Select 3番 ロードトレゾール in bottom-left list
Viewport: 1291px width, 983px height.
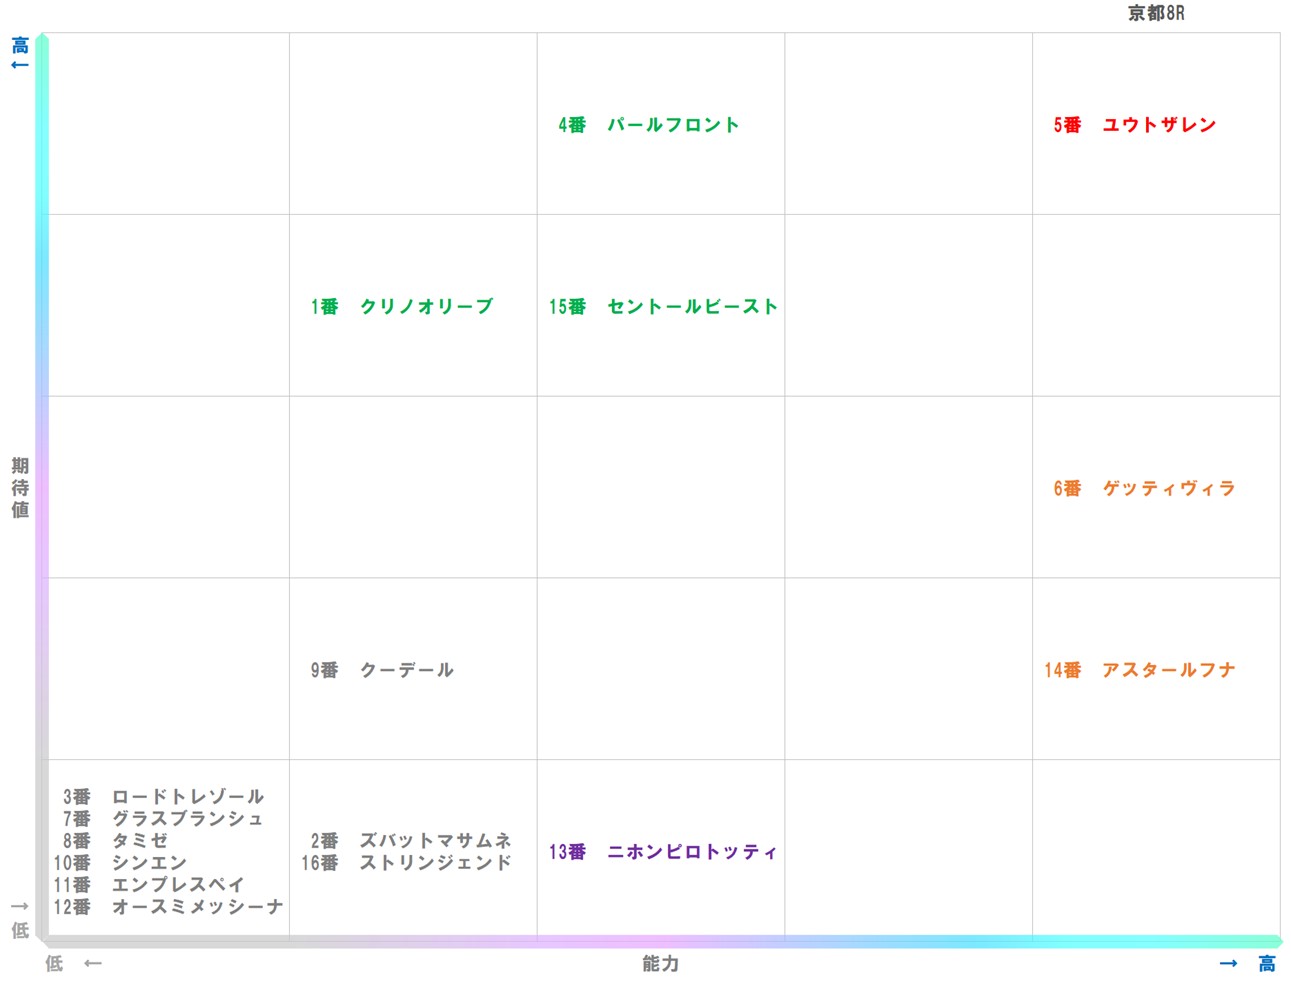163,797
